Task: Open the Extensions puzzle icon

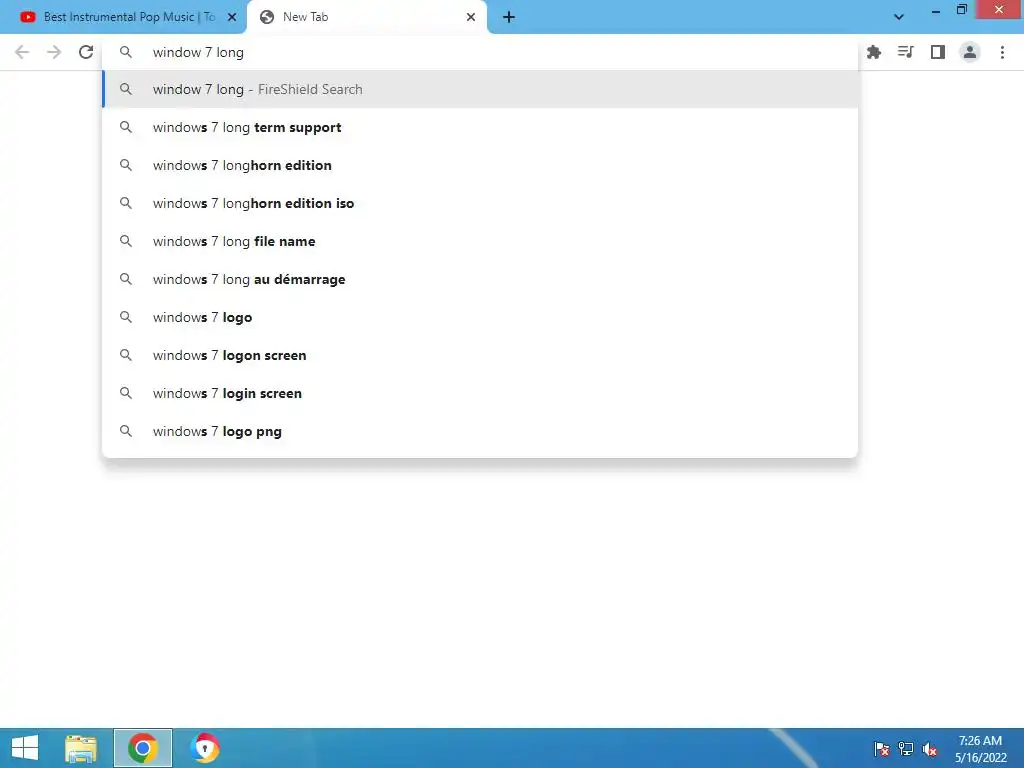Action: point(874,52)
